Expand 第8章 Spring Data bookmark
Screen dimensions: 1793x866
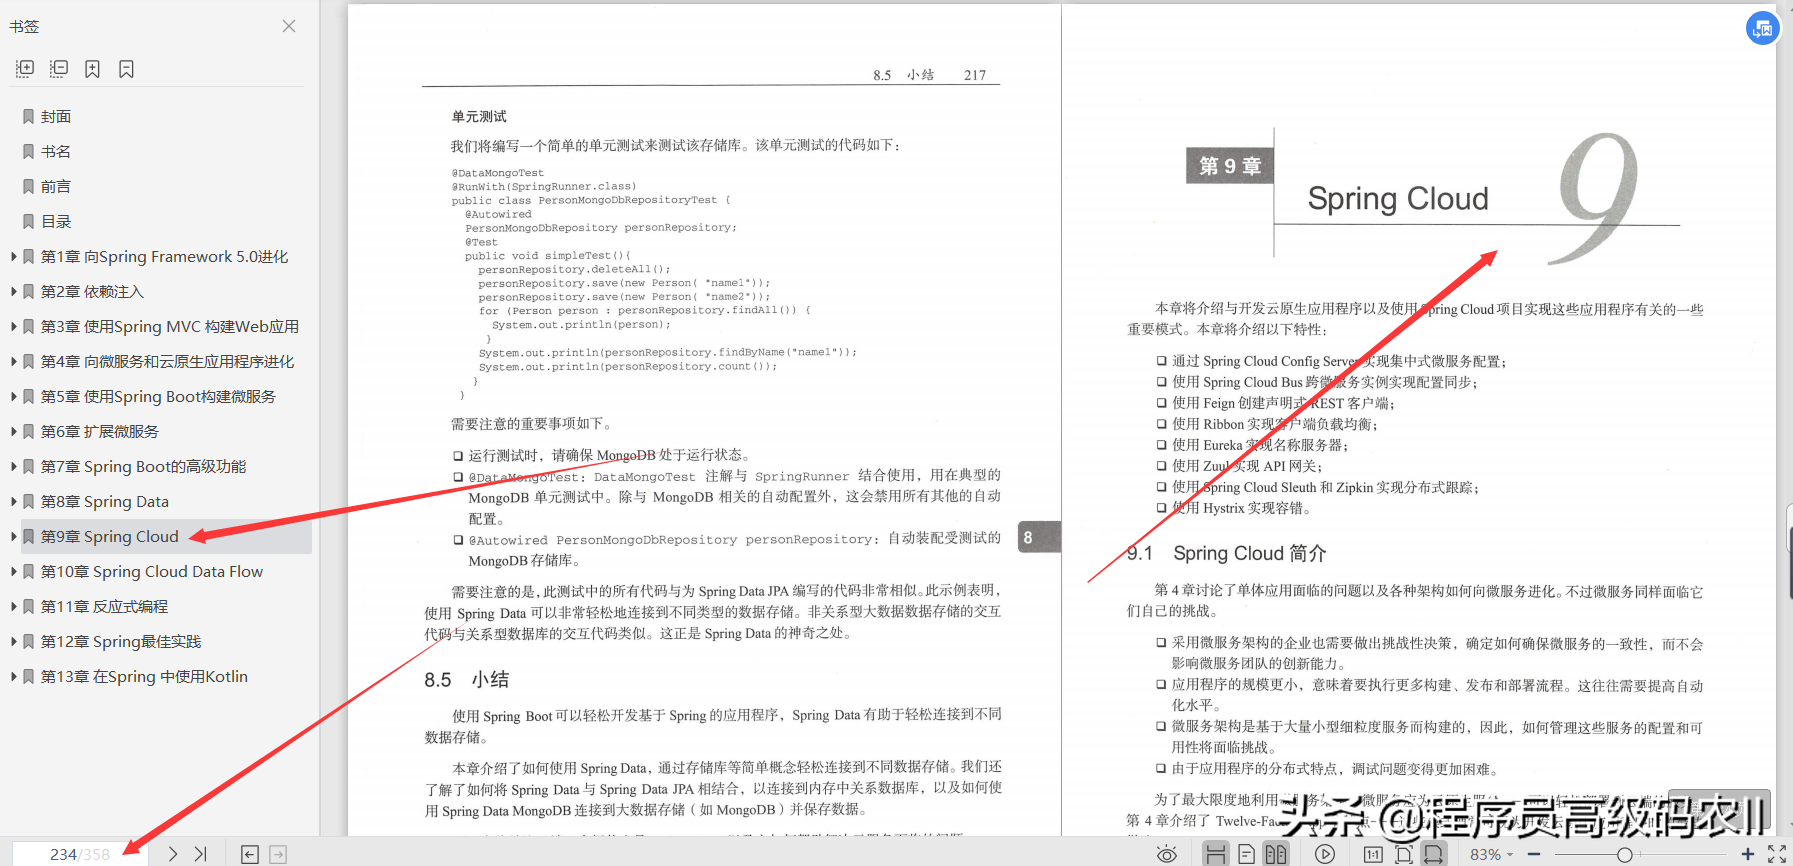[13, 501]
